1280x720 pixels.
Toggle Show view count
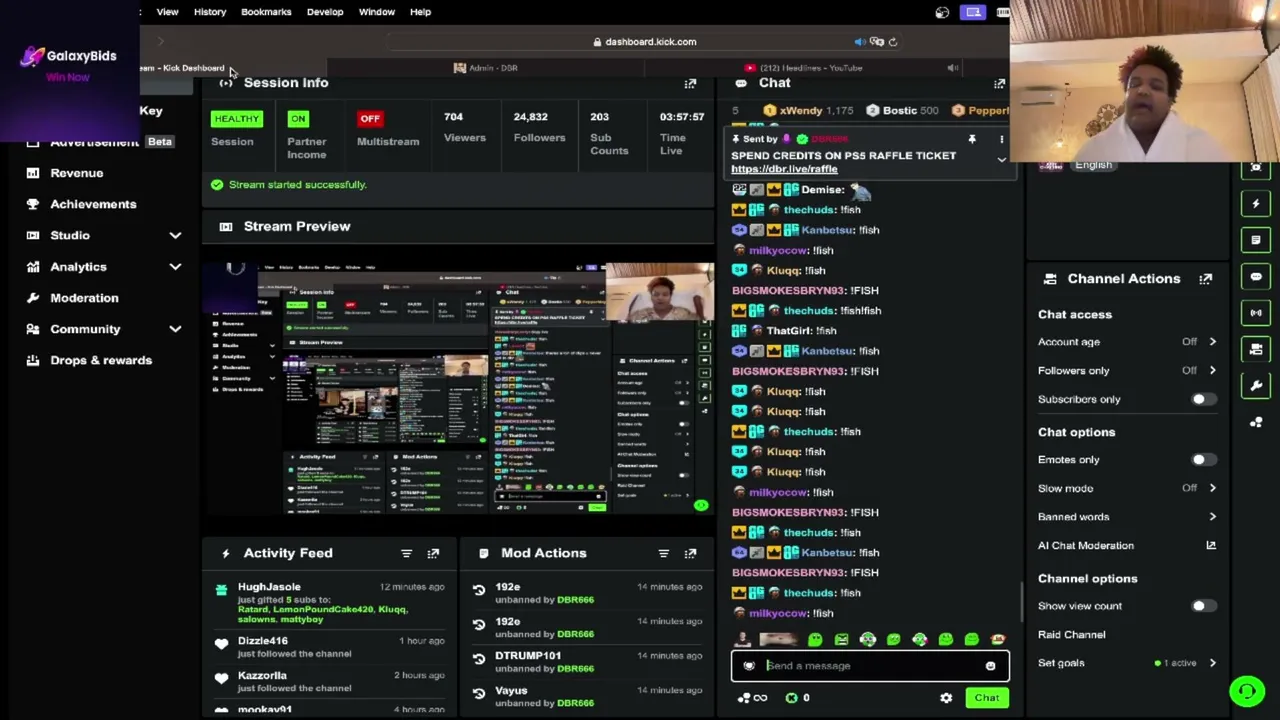point(1203,606)
